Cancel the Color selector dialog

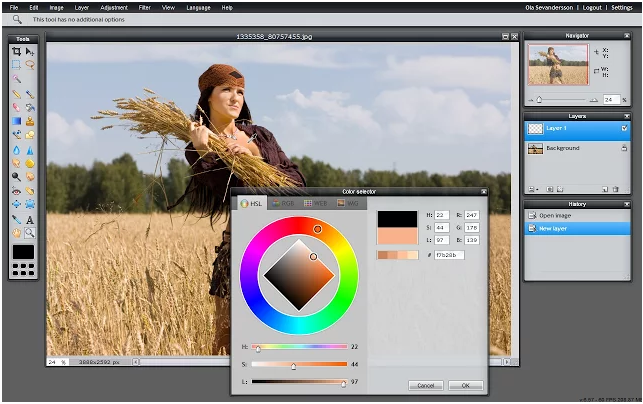point(425,385)
